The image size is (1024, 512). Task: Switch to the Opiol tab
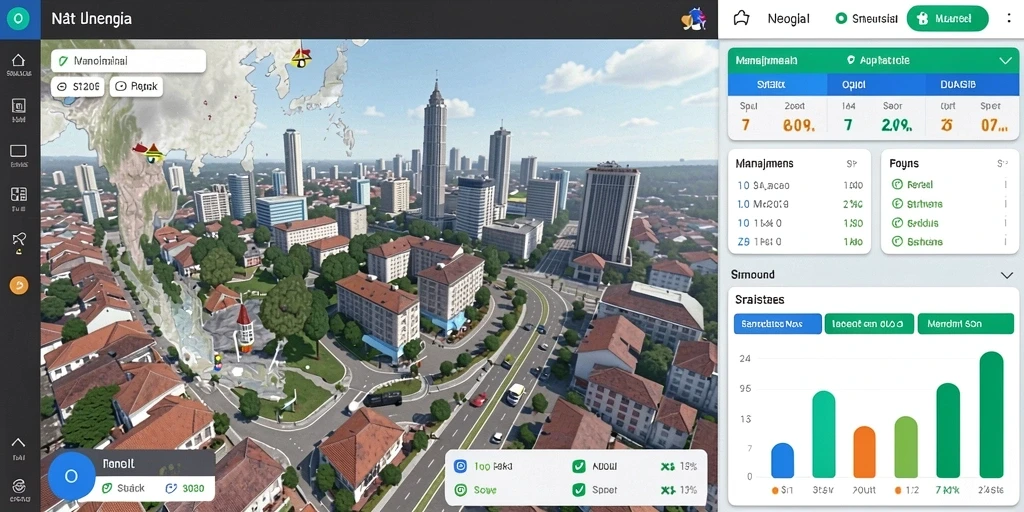pos(854,84)
